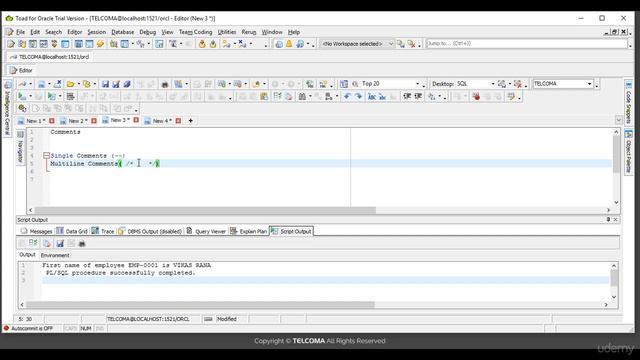The image size is (640, 360).
Task: Click the editor vertical scrollbar down arrow
Action: 616,202
